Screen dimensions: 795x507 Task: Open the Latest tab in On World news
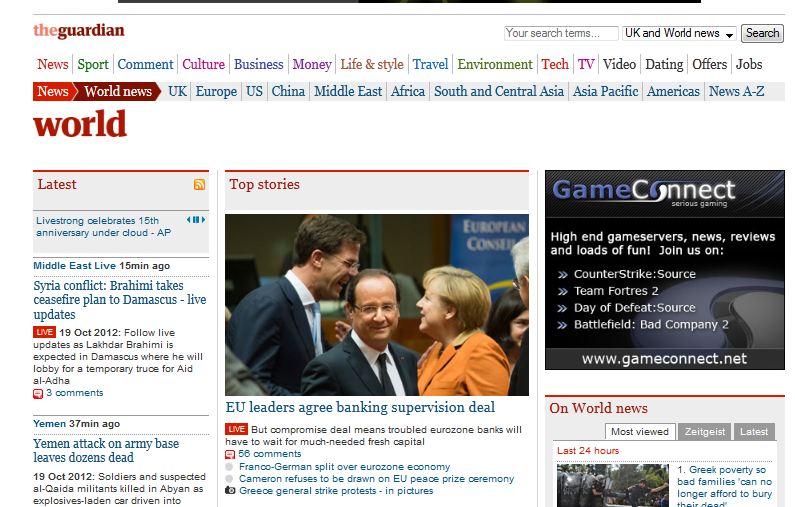click(754, 432)
